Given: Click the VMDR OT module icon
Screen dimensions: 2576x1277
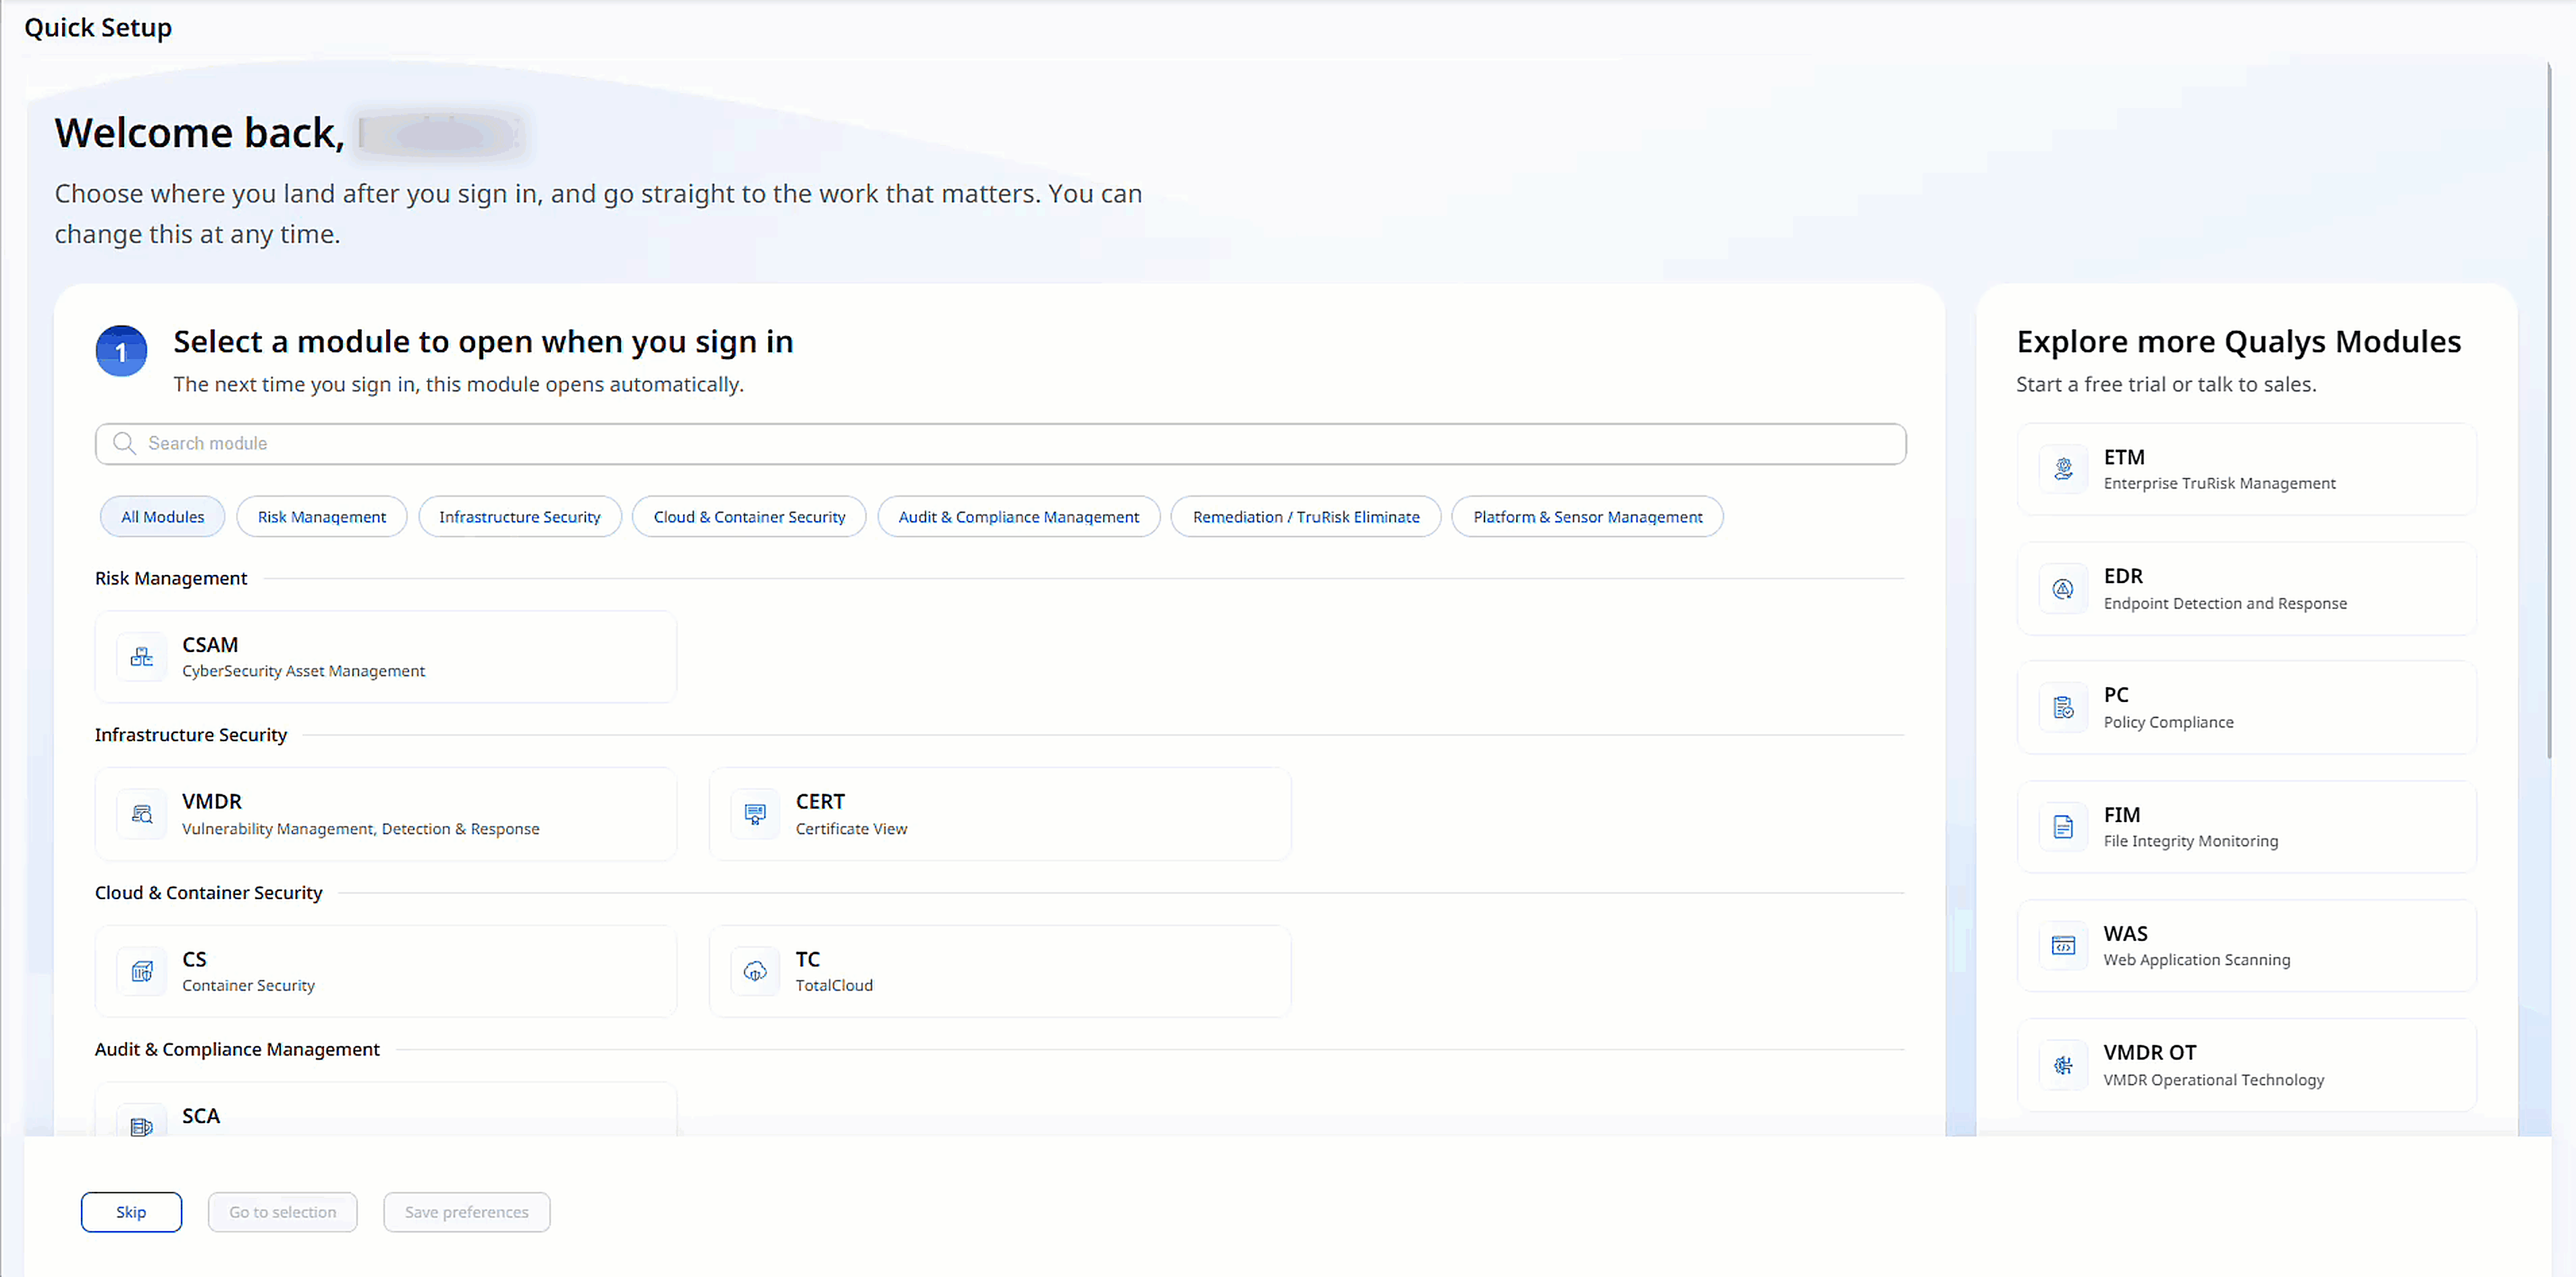Looking at the screenshot, I should pos(2063,1065).
